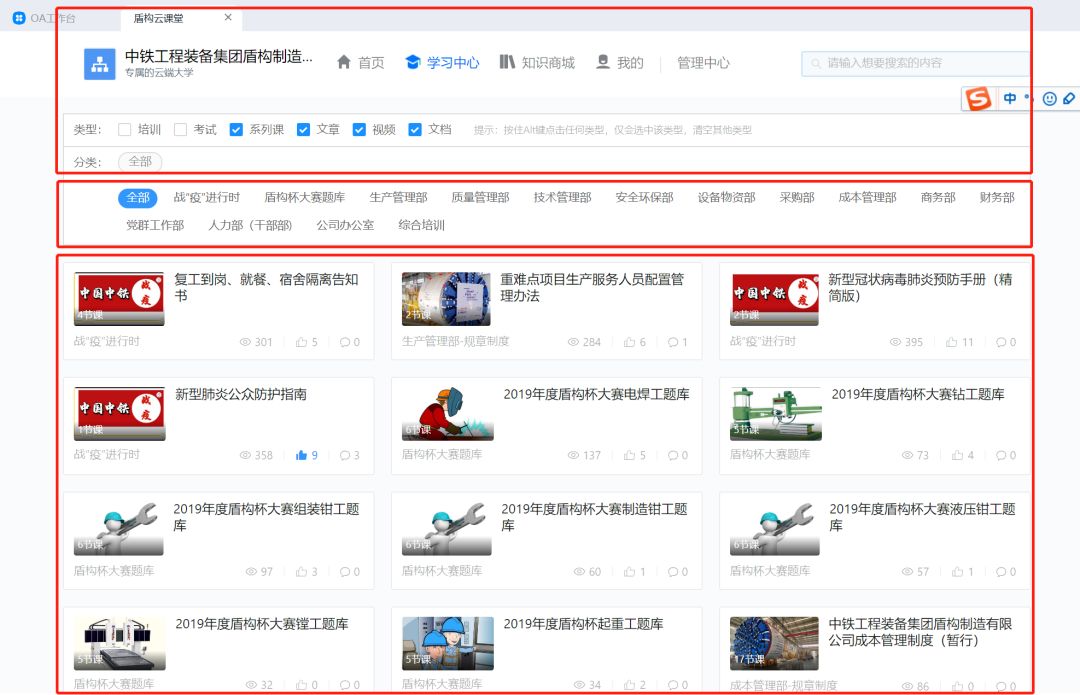Click the Sogou skin pen icon
This screenshot has height=695, width=1080.
point(1069,98)
